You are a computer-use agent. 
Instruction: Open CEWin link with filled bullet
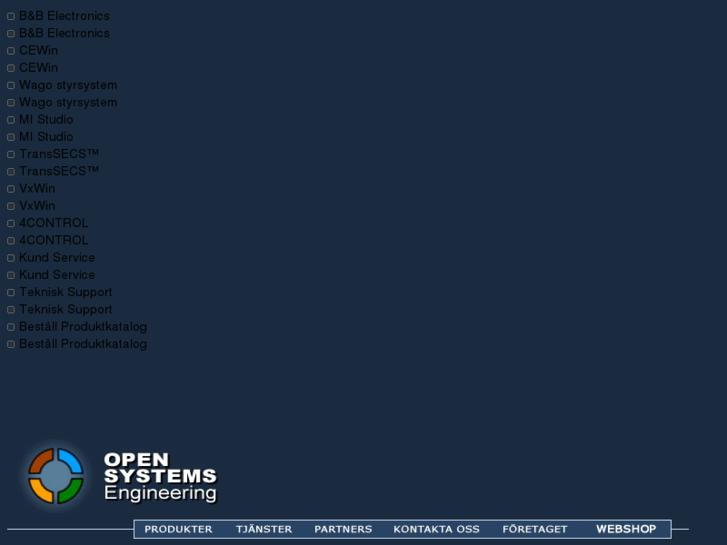click(x=38, y=68)
